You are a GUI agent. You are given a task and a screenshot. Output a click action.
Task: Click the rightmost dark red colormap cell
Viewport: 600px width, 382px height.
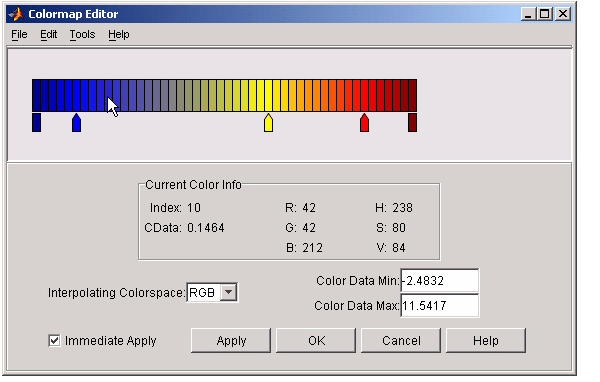click(x=412, y=95)
